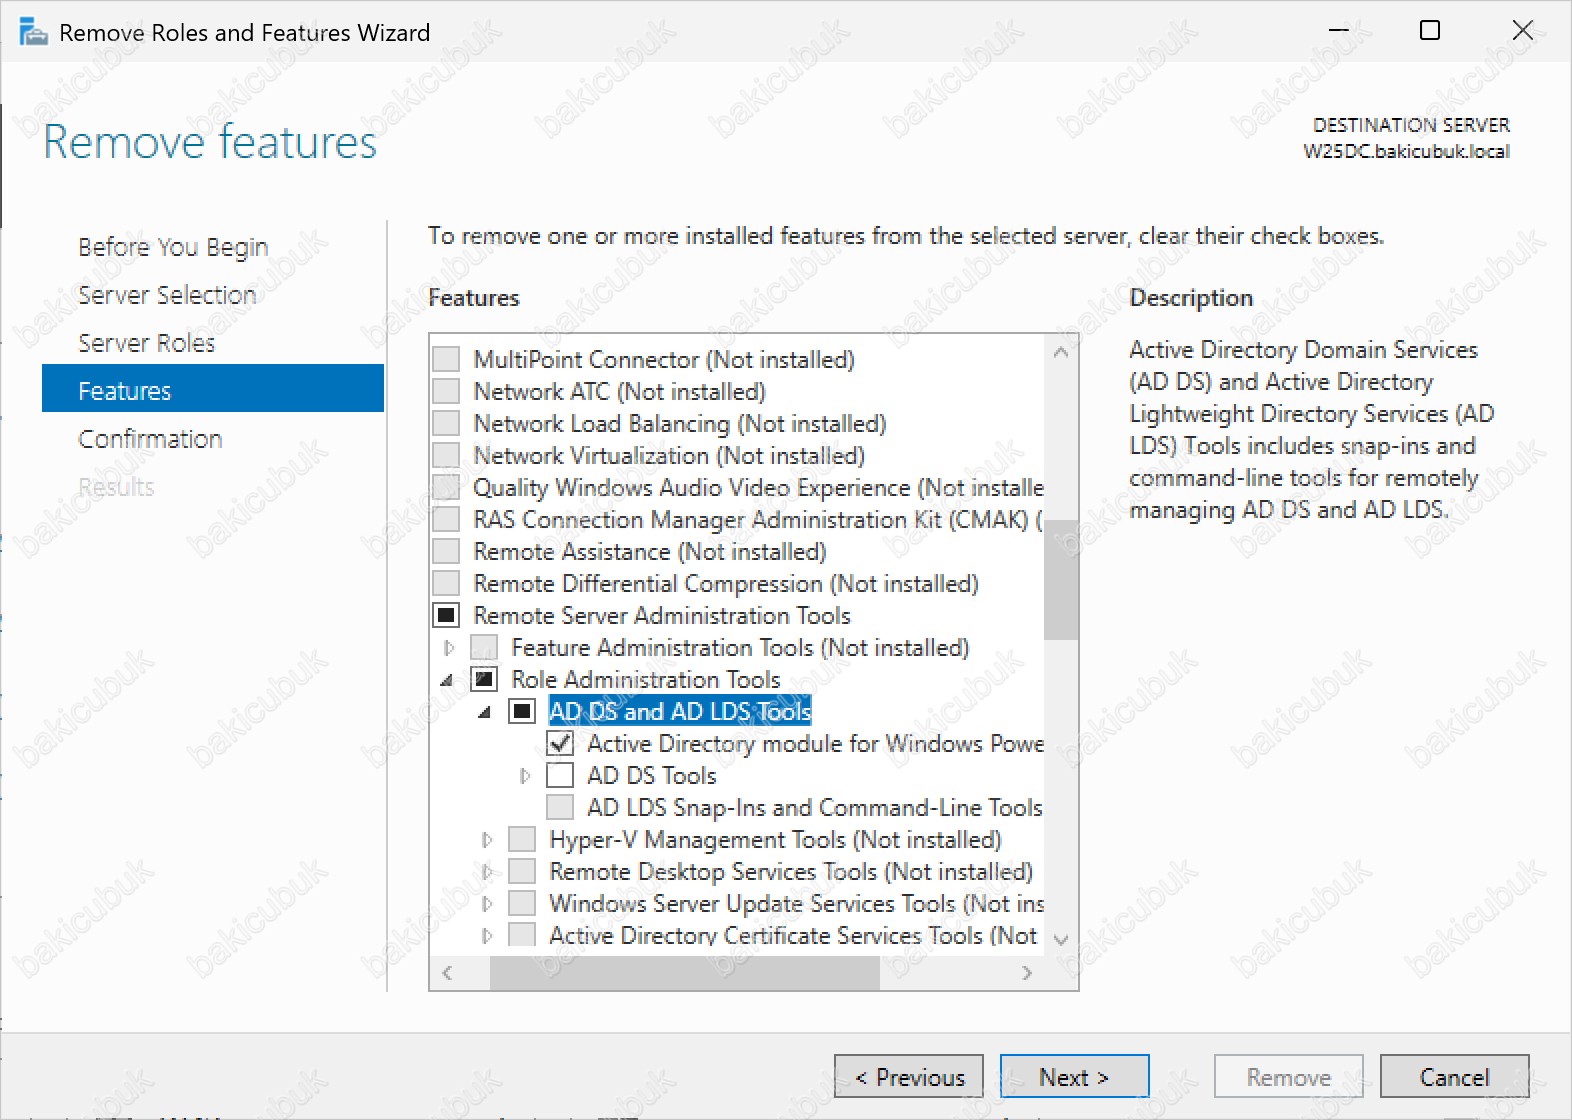Image resolution: width=1572 pixels, height=1120 pixels.
Task: Expand Active Directory Certificate Services Tools node
Action: point(487,936)
